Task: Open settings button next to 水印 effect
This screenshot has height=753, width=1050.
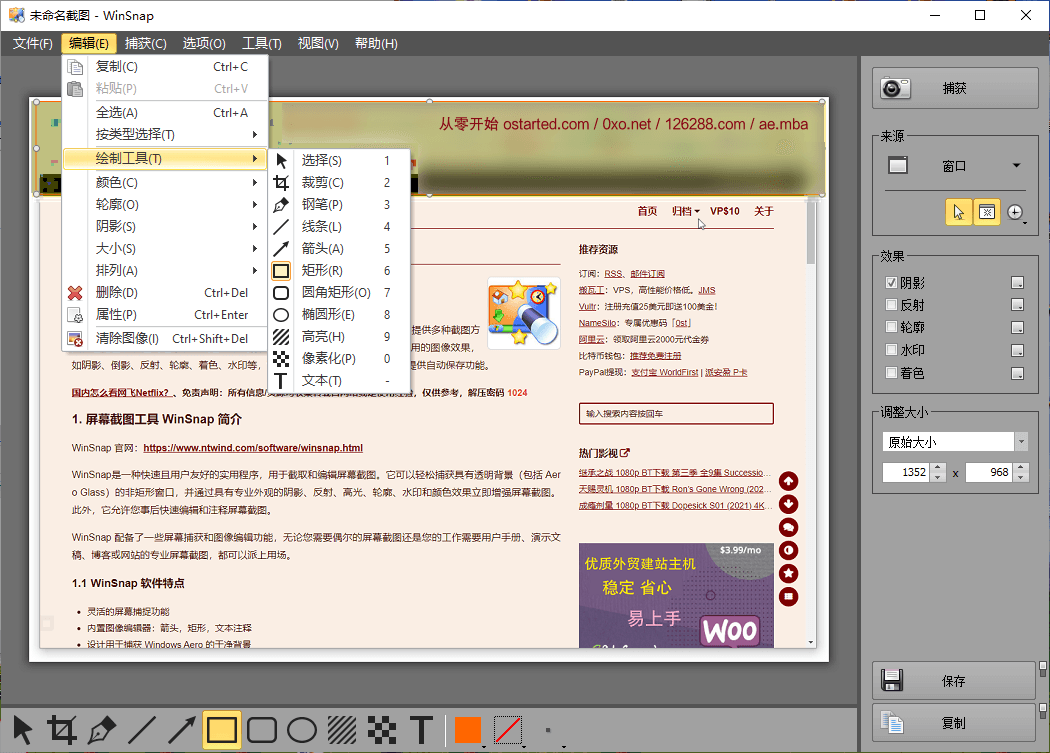Action: 1017,350
